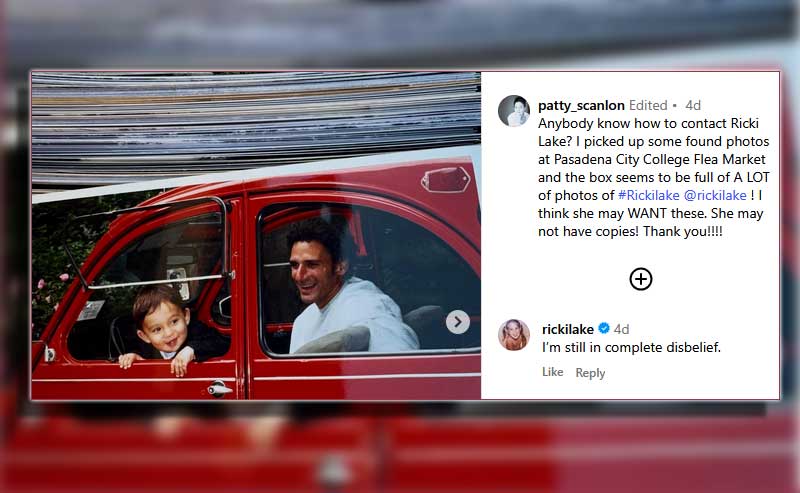Visit patty_scanlon username link
800x493 pixels.
(x=581, y=105)
